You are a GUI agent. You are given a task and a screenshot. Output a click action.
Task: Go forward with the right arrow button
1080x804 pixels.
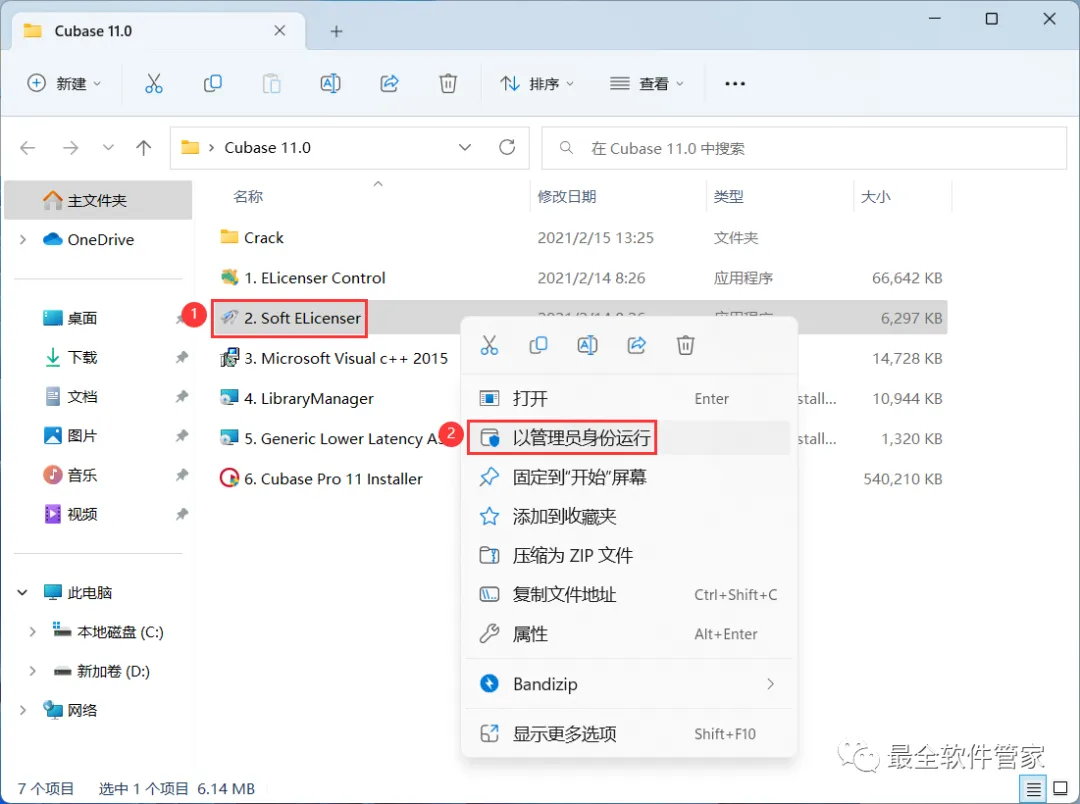[x=70, y=147]
